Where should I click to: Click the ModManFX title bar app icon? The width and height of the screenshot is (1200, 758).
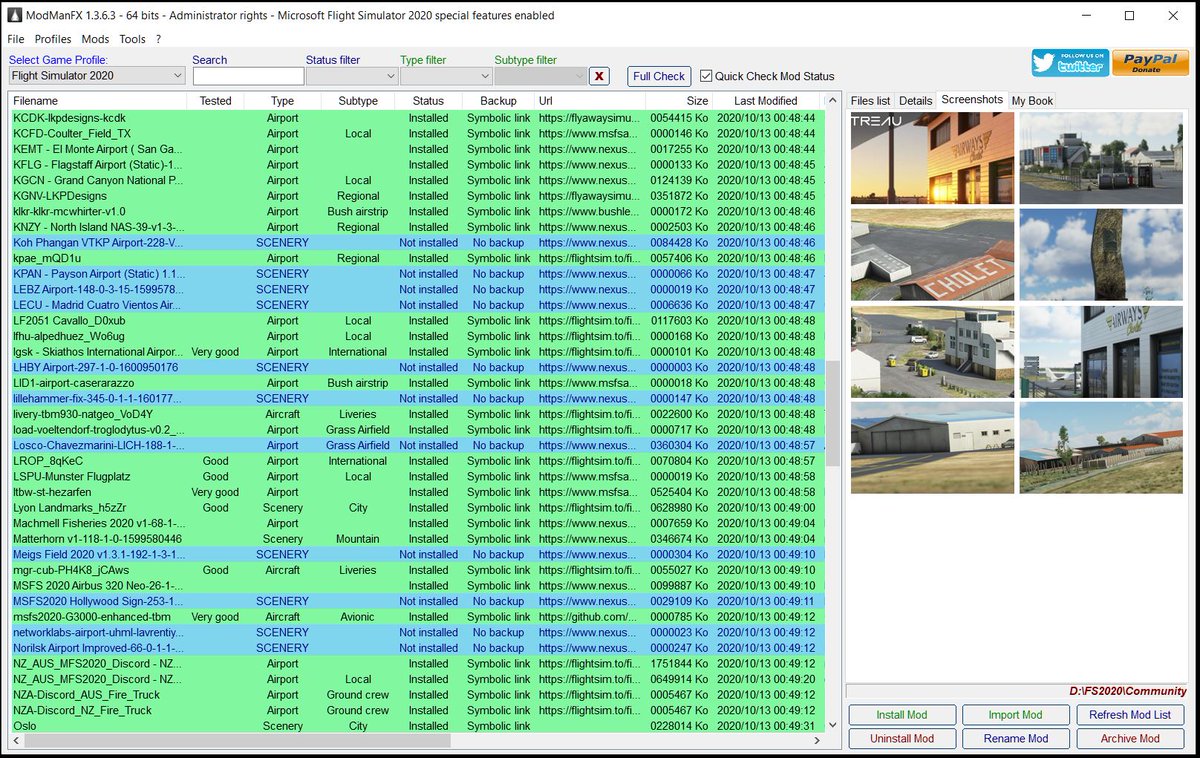point(14,16)
